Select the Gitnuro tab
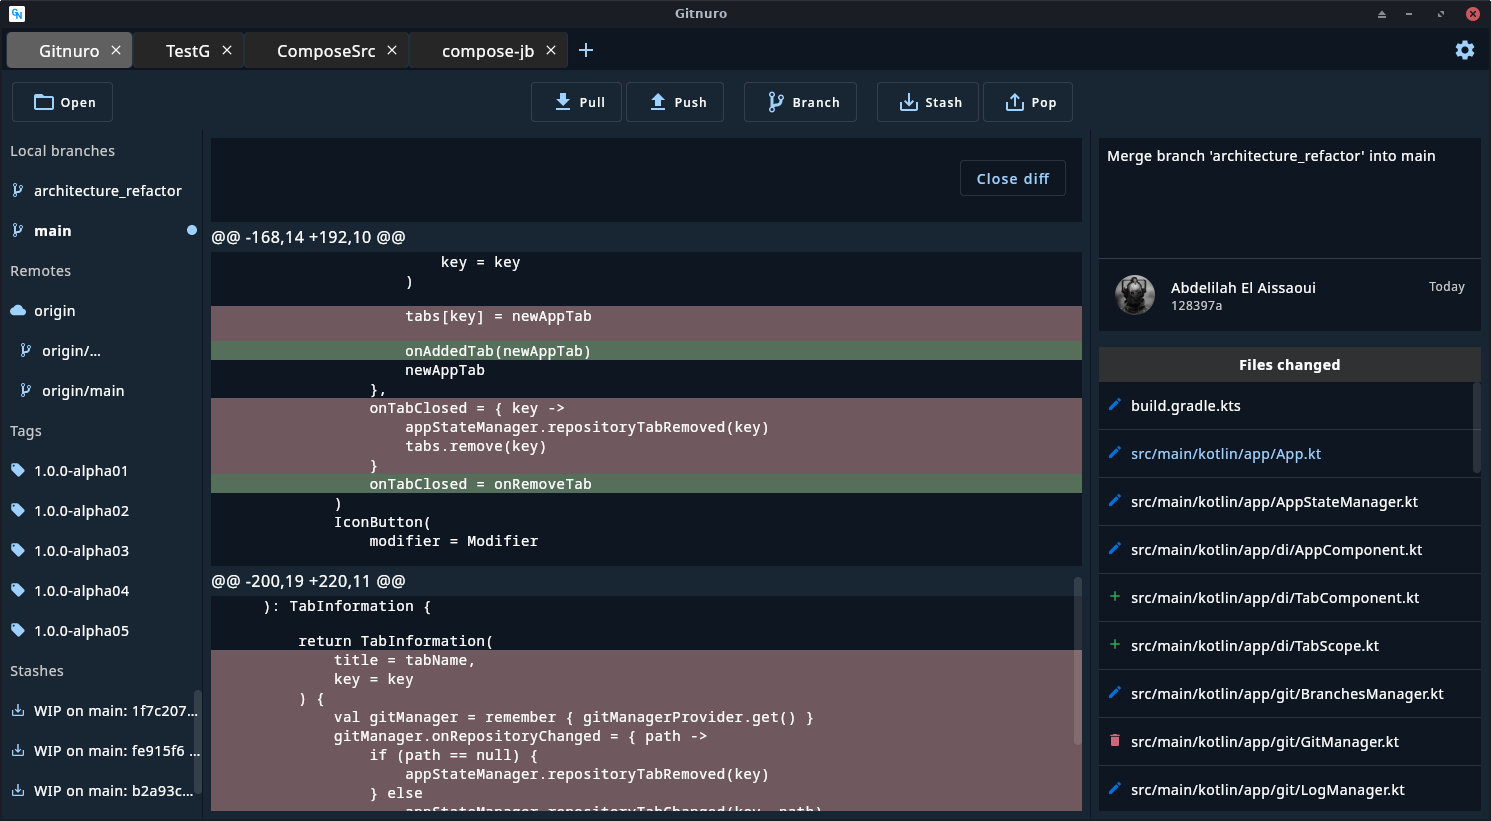 point(69,51)
